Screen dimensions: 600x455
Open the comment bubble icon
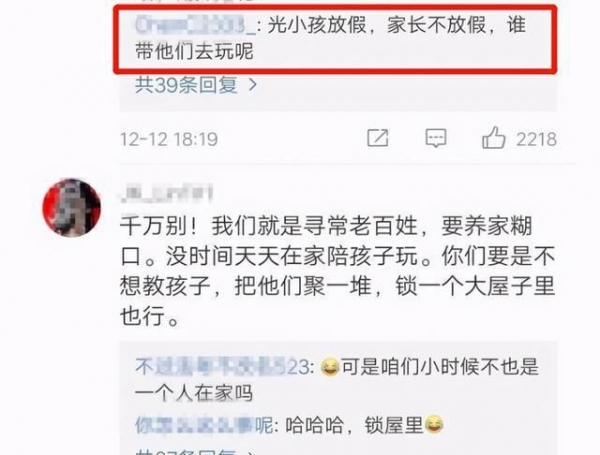tap(436, 138)
